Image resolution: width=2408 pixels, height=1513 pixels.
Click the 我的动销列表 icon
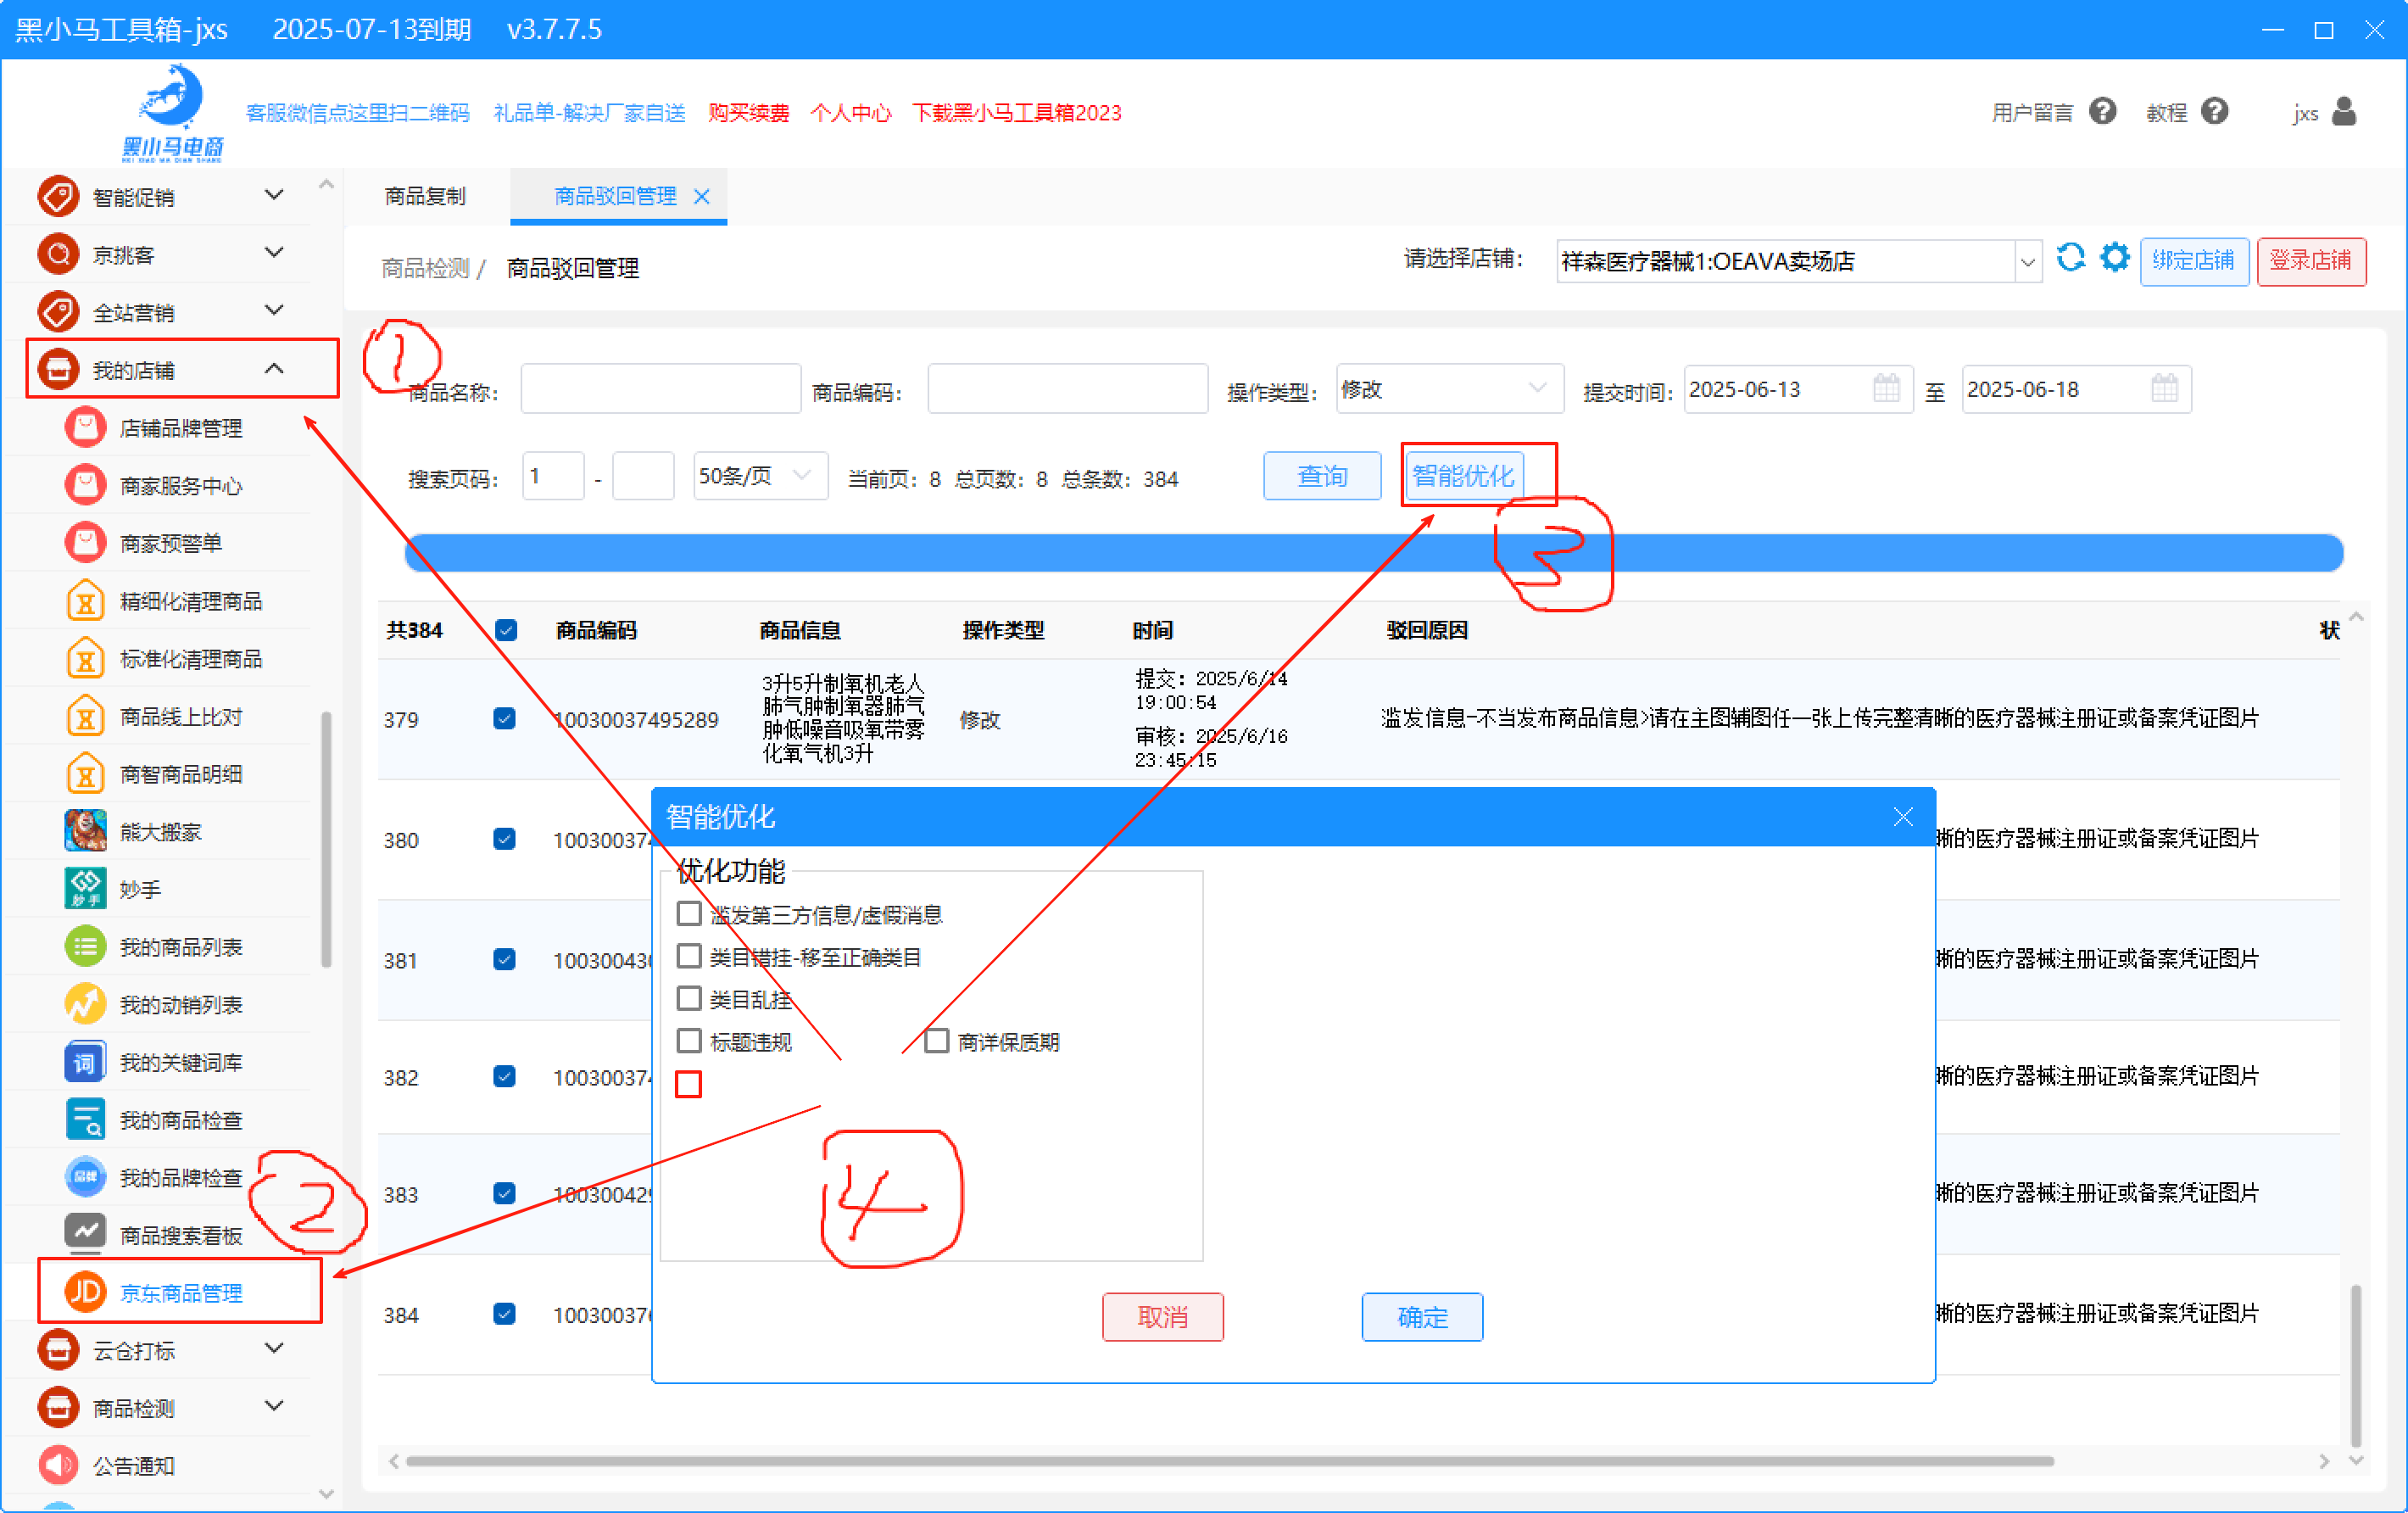click(85, 1005)
